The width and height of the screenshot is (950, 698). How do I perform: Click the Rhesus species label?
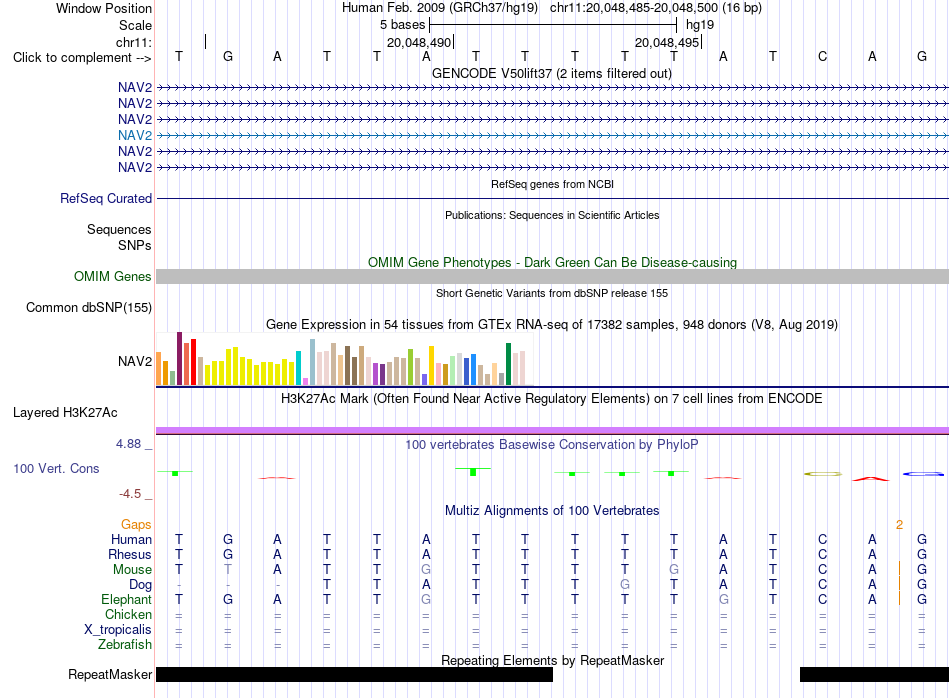point(130,554)
